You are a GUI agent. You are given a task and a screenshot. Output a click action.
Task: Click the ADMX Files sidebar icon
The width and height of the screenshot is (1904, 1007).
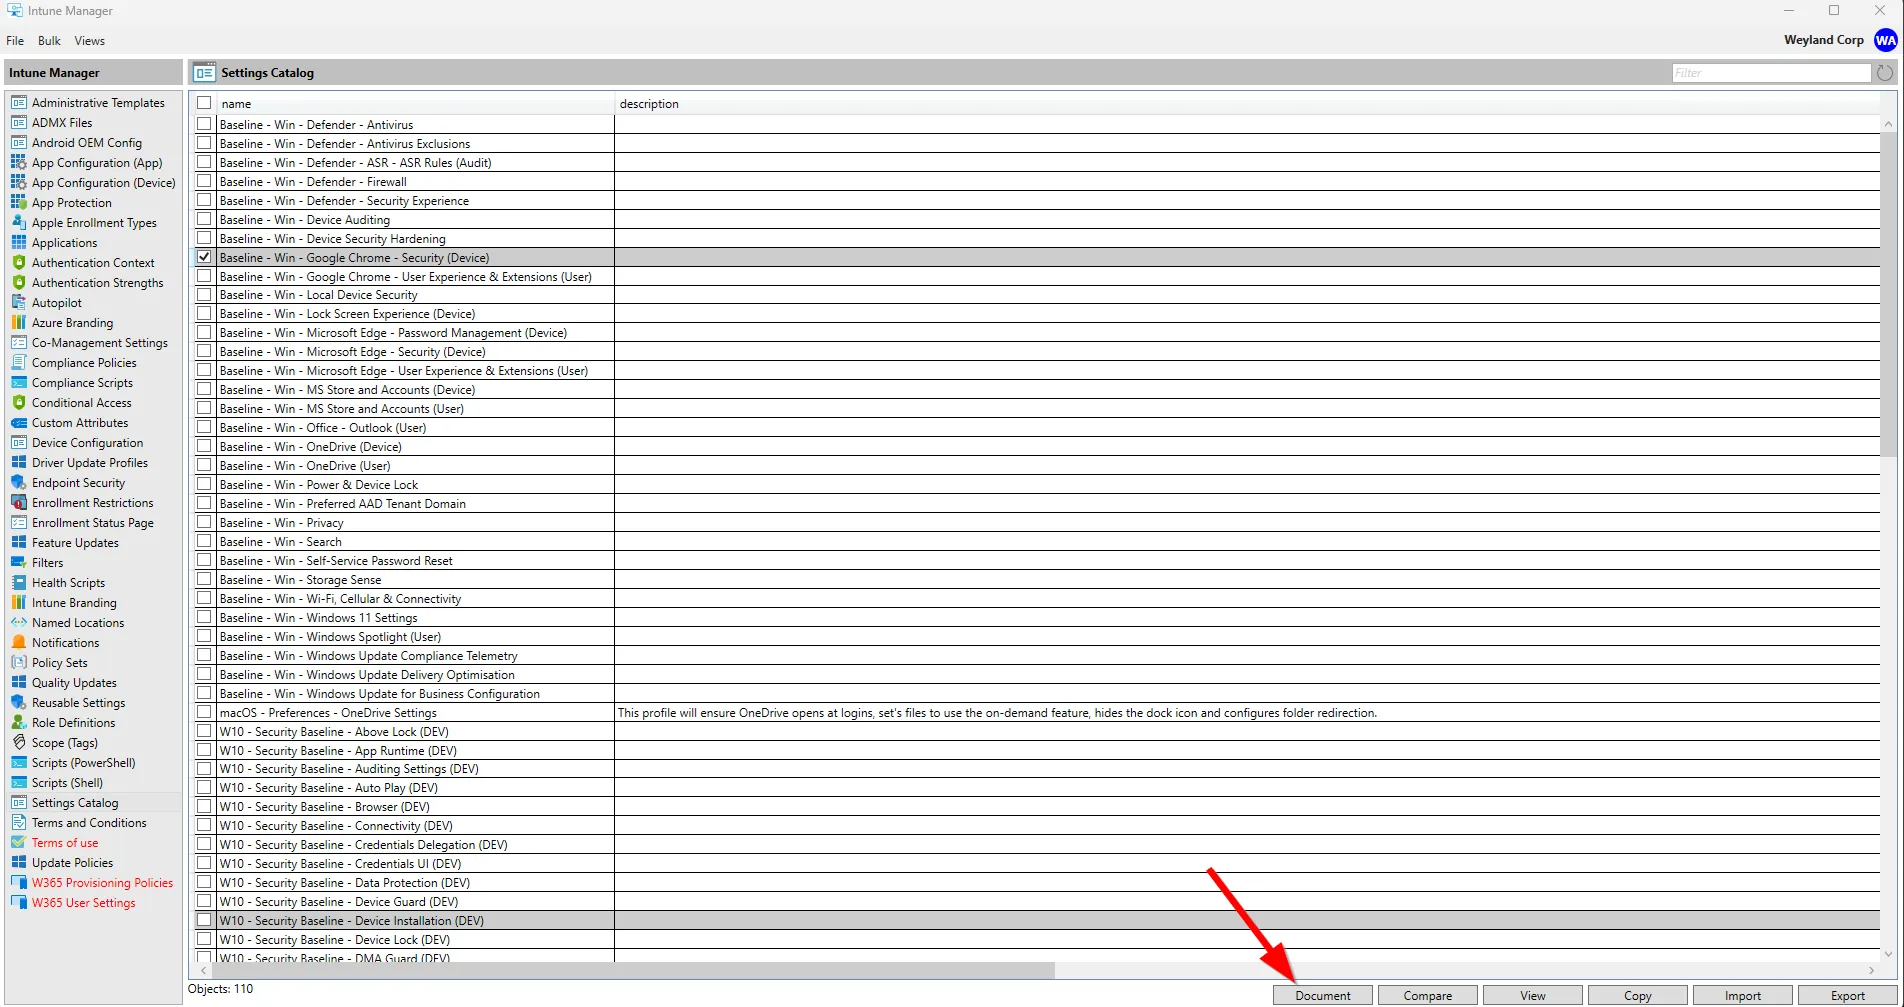coord(18,123)
